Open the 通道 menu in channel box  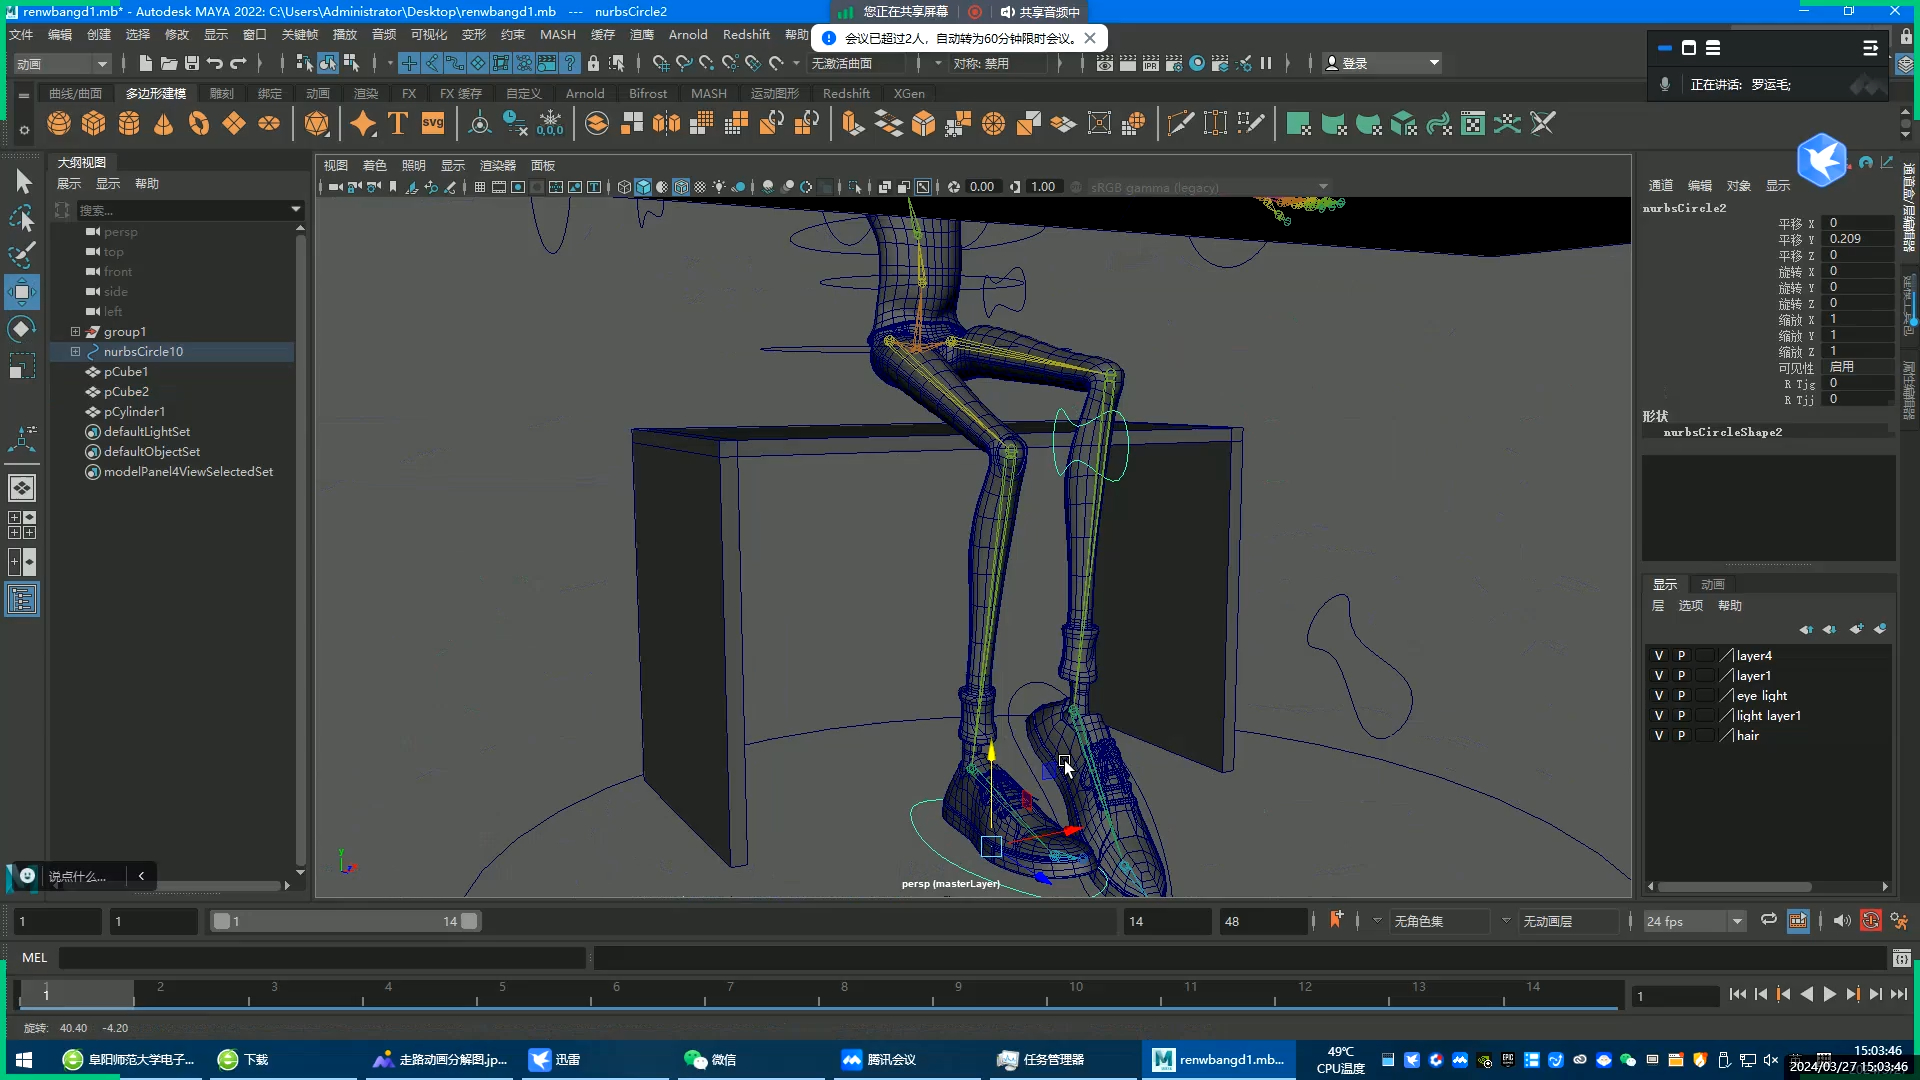[x=1661, y=186]
